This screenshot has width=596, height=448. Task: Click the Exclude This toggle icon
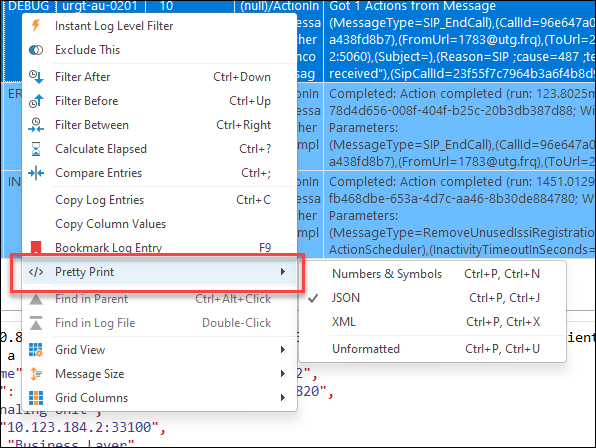(x=36, y=50)
